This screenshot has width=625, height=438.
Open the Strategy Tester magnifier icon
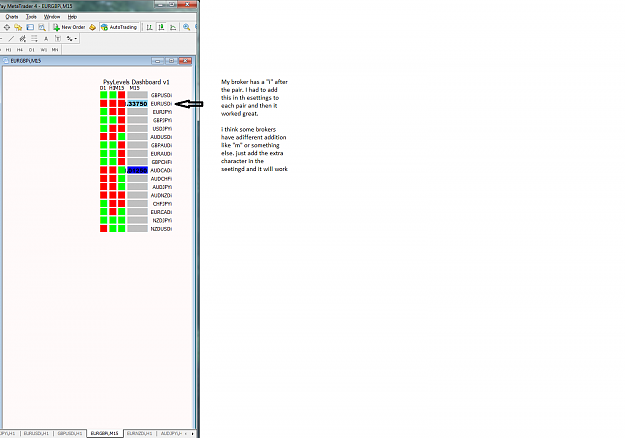[x=41, y=27]
